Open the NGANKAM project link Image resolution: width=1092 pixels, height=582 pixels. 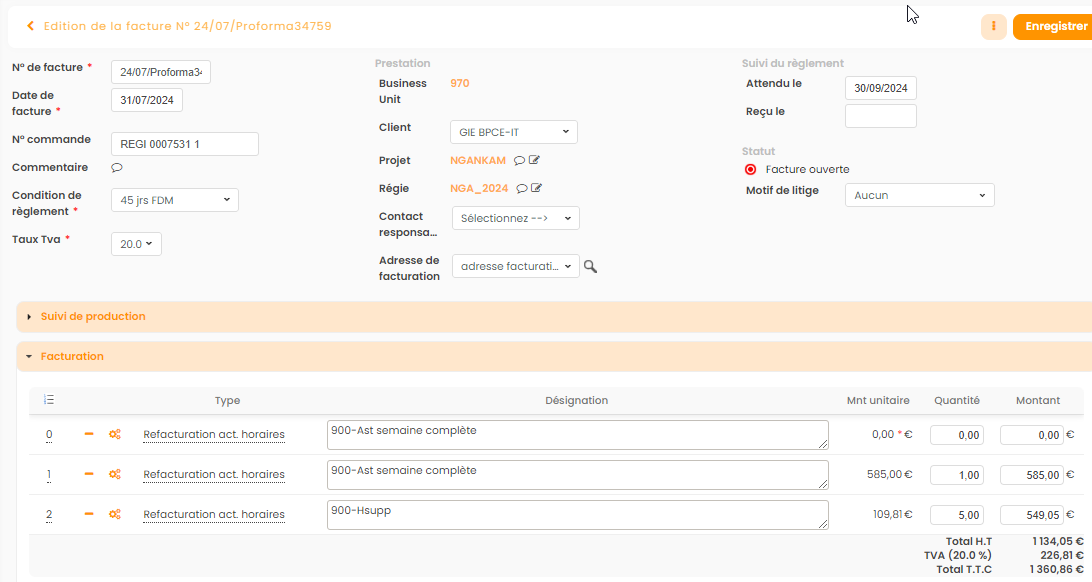478,160
